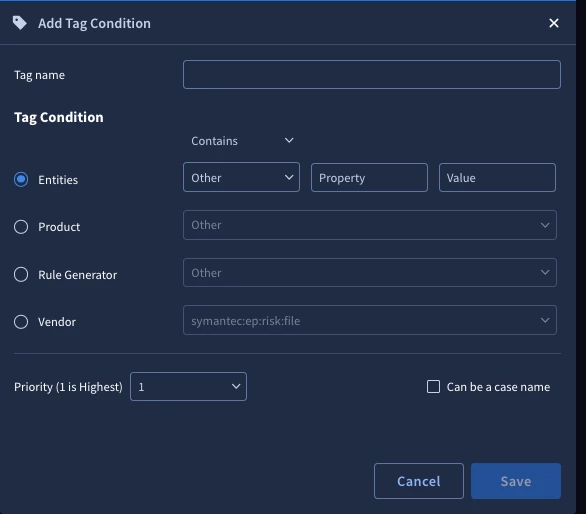Click the Save button
This screenshot has width=586, height=514.
pyautogui.click(x=516, y=481)
